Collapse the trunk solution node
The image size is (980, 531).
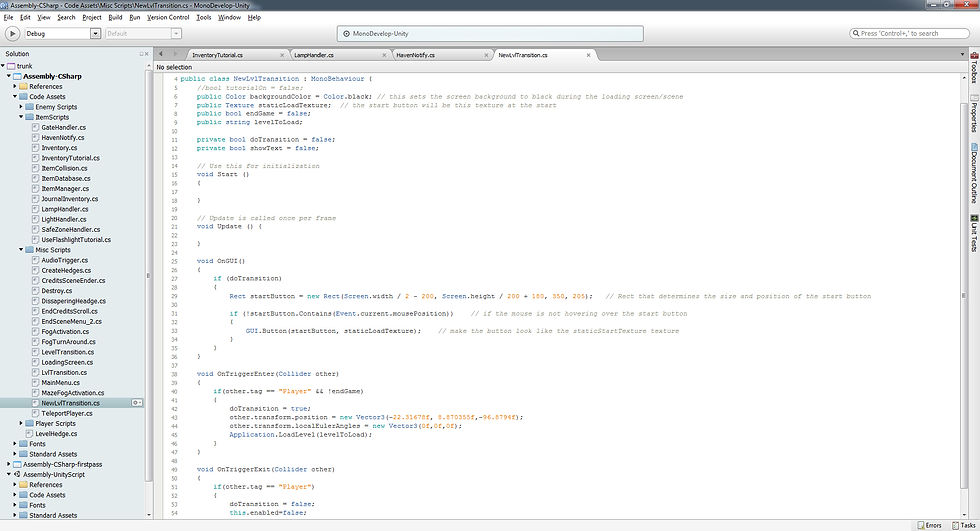pyautogui.click(x=3, y=66)
